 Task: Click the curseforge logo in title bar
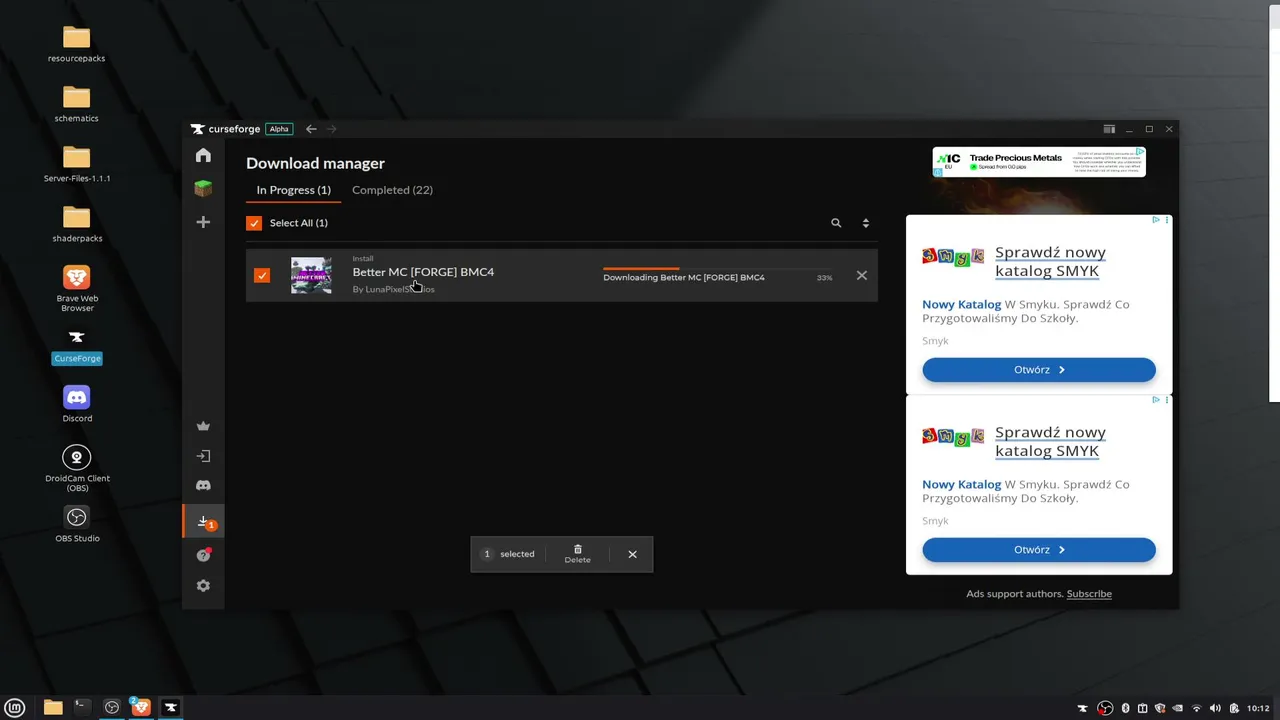click(226, 129)
